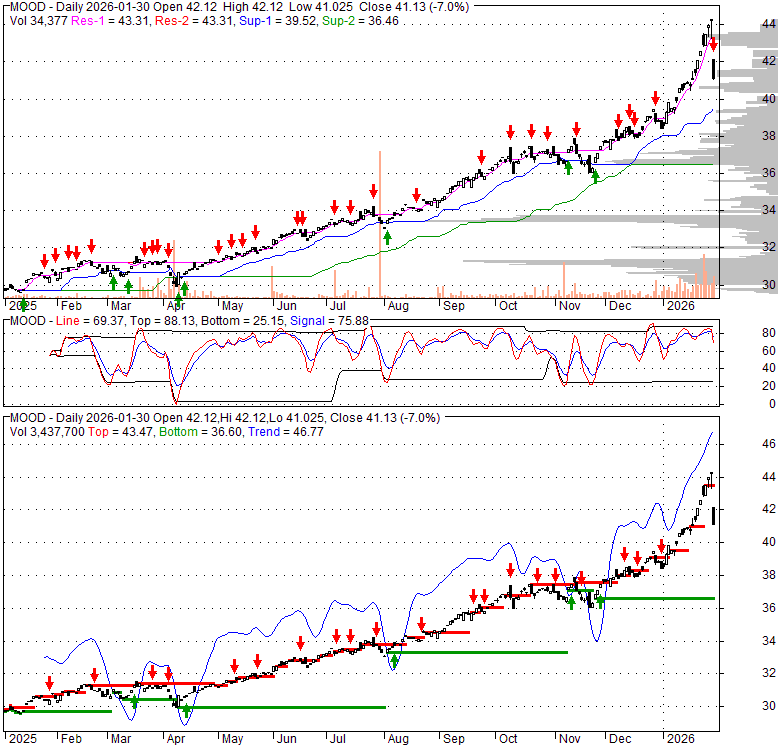Click the red sell arrow at the January 2026 peak of the top chart

coord(713,43)
